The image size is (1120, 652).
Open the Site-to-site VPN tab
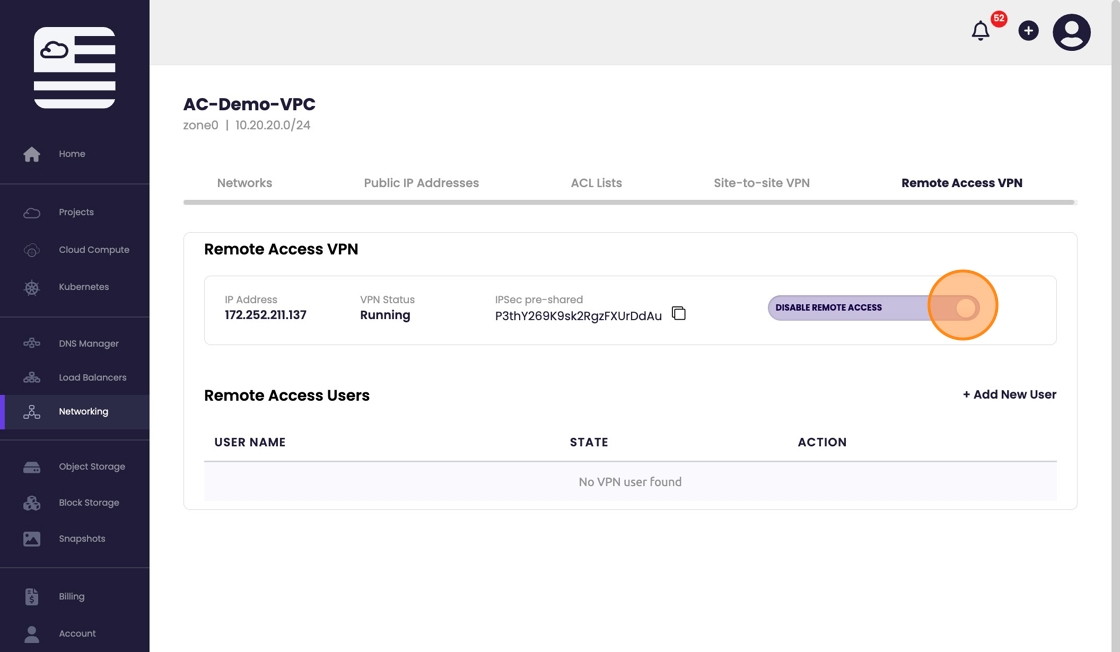click(x=761, y=183)
